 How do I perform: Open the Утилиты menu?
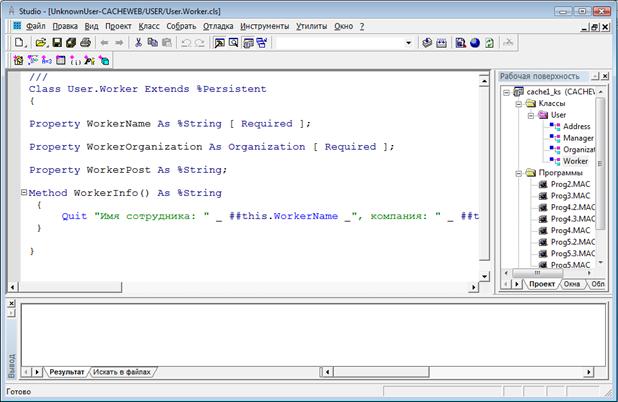pyautogui.click(x=312, y=26)
